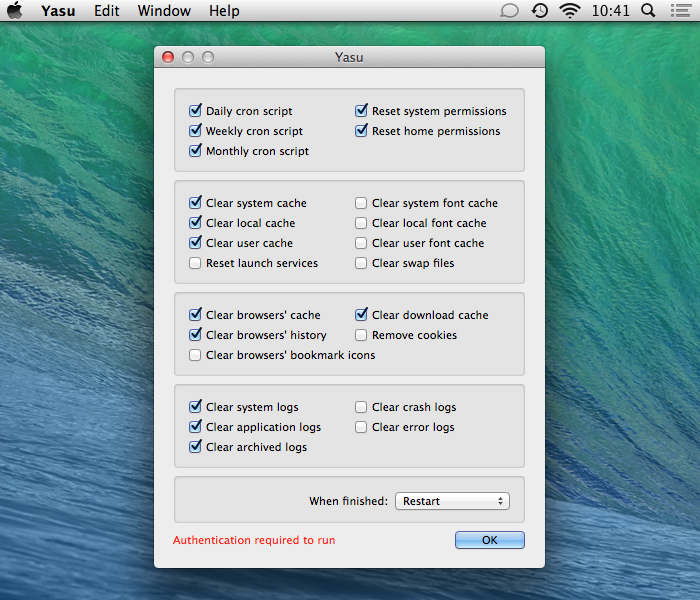The image size is (700, 600).
Task: Show the menu bar clock at 10:41
Action: tap(610, 10)
